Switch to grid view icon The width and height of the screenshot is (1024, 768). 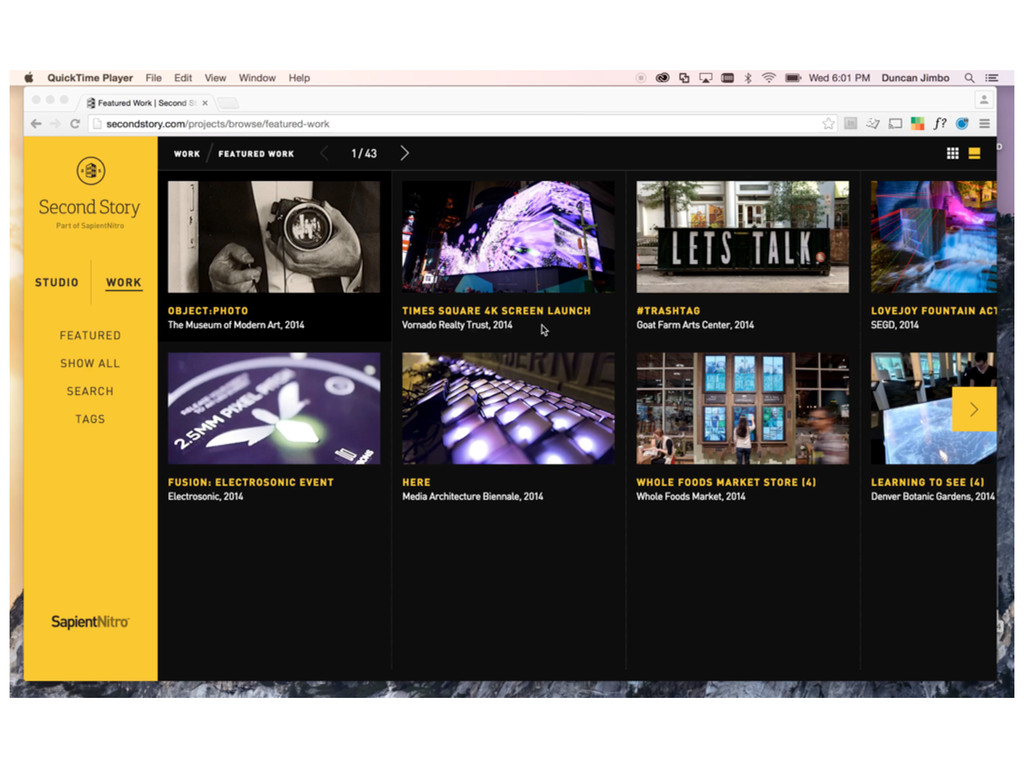pos(952,153)
